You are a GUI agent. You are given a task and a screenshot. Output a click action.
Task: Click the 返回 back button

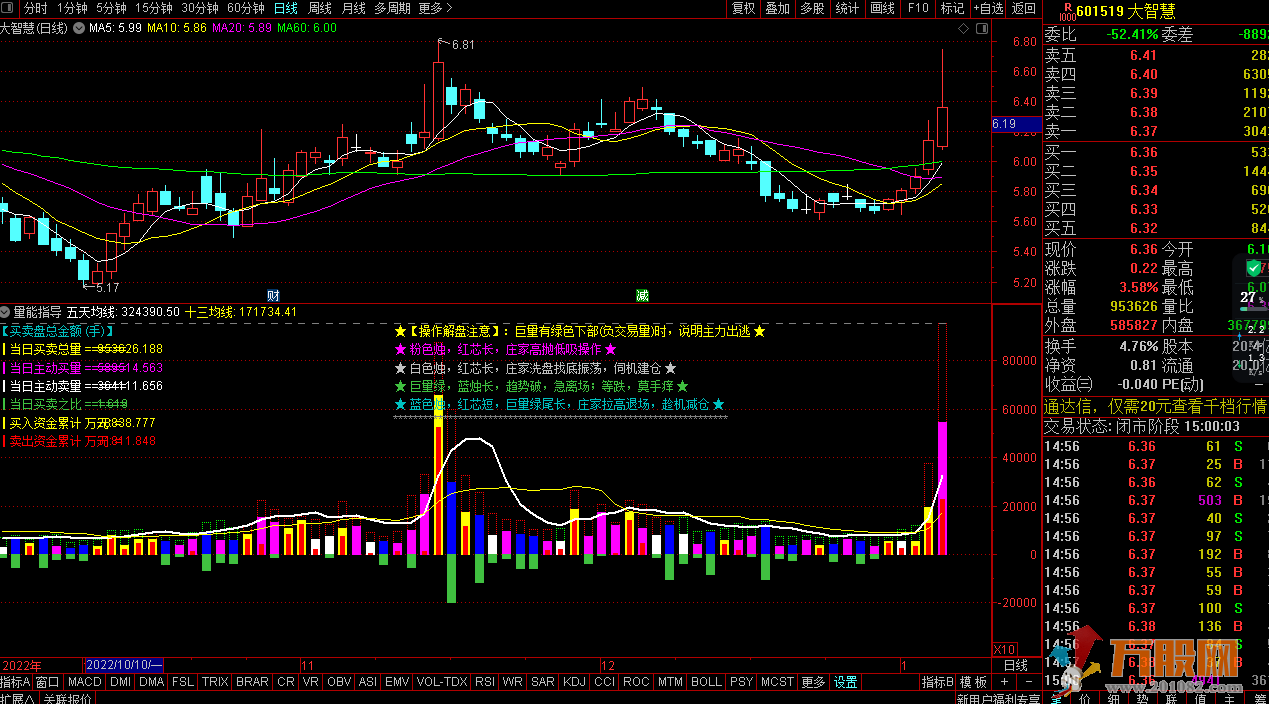(1024, 8)
